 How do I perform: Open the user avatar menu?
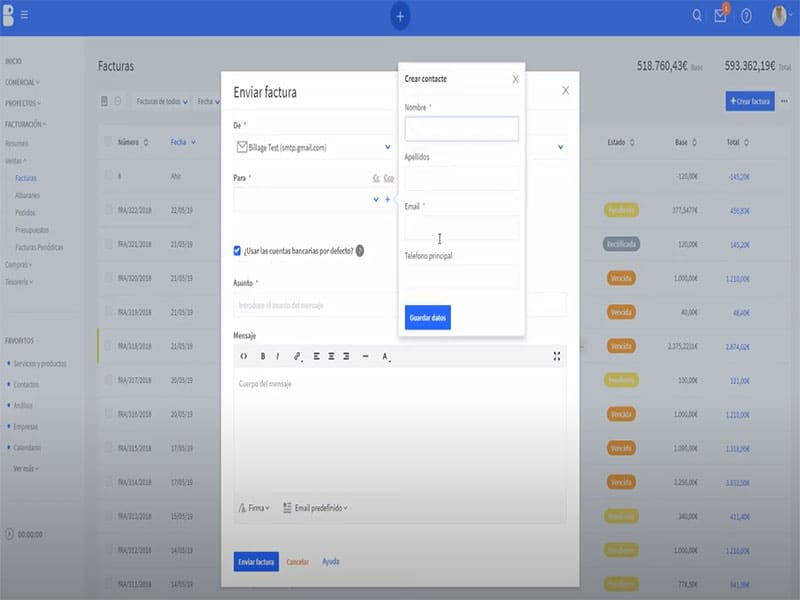click(779, 16)
